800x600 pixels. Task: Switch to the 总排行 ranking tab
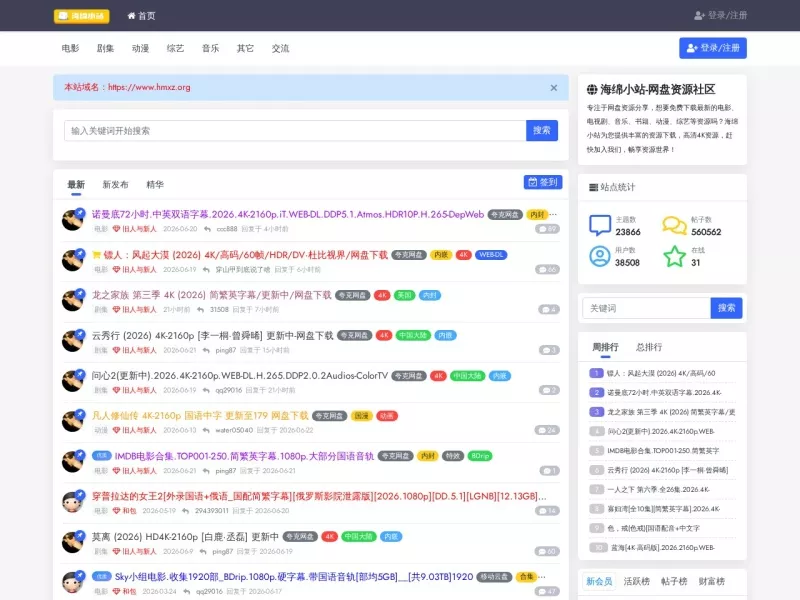(x=649, y=347)
